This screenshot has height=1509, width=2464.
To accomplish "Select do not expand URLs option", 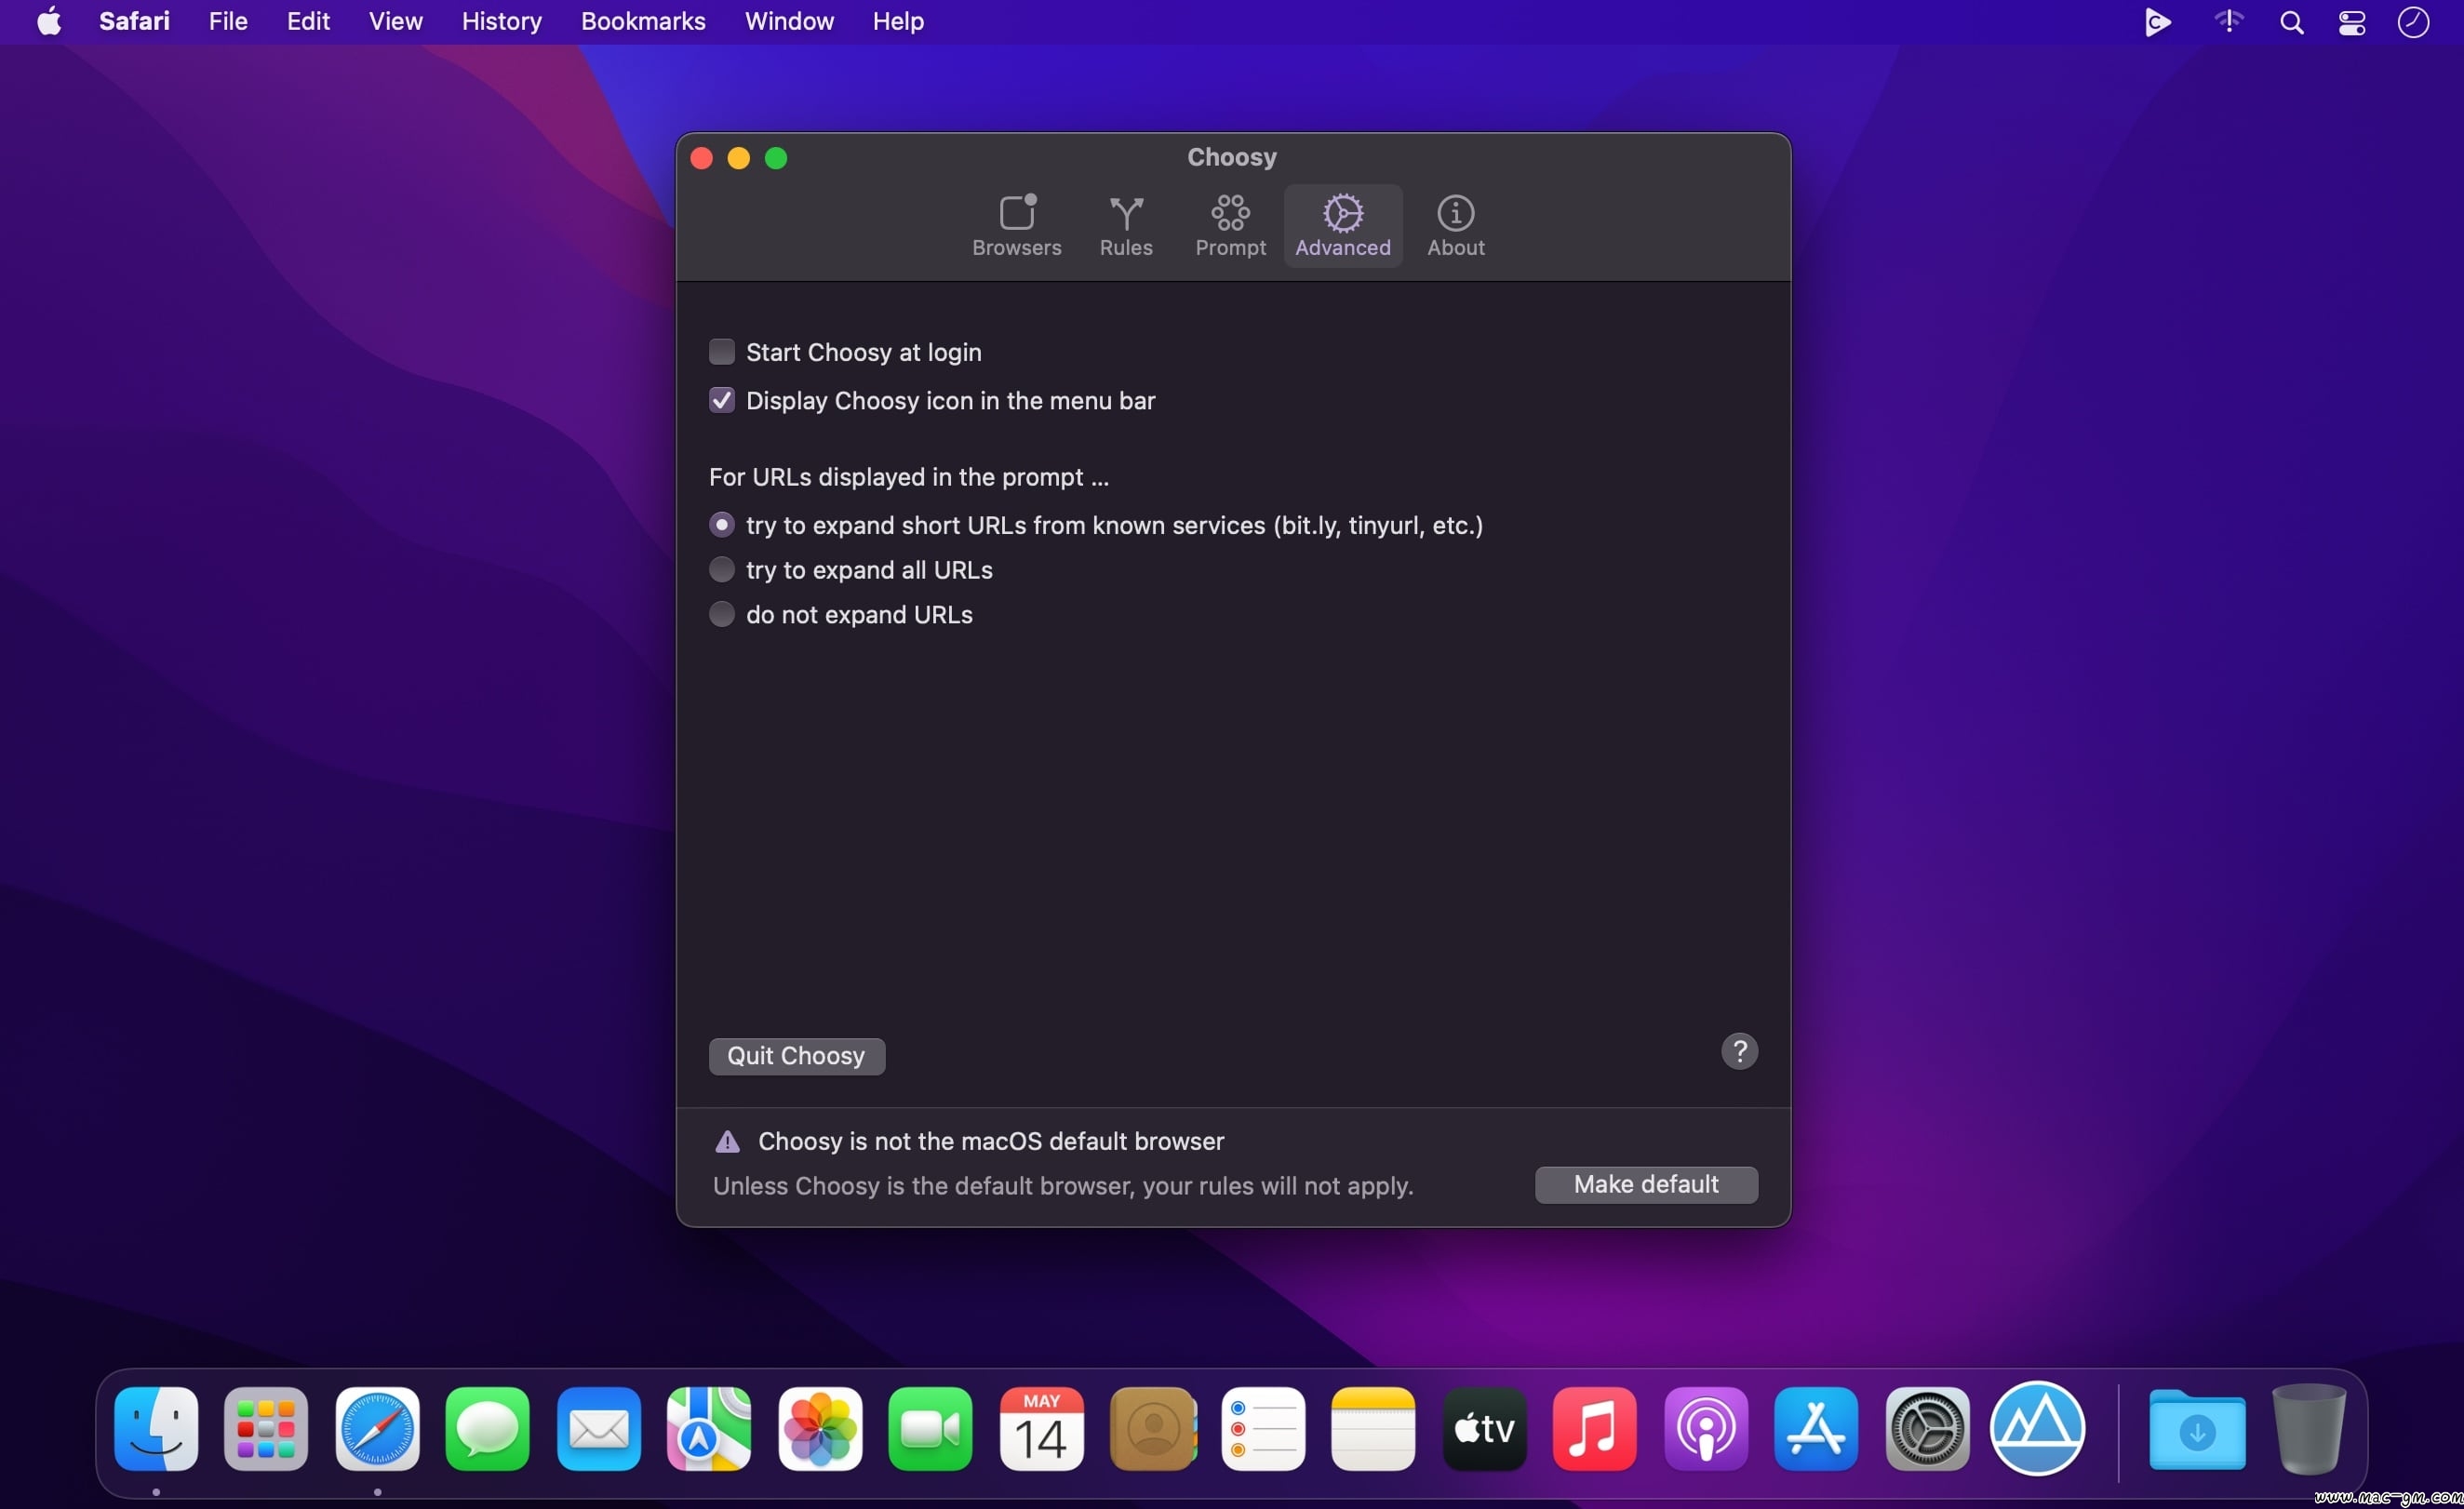I will [x=721, y=614].
